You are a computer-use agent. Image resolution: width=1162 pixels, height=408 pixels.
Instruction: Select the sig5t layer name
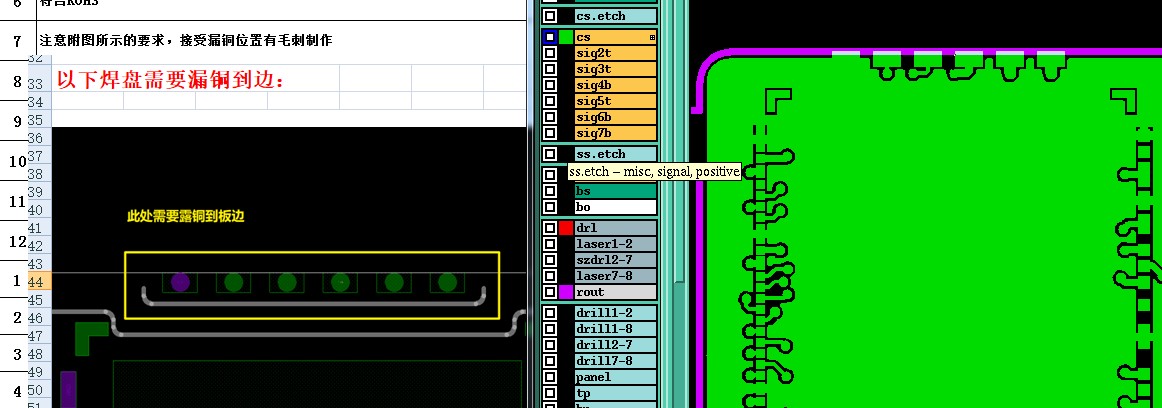[x=616, y=101]
